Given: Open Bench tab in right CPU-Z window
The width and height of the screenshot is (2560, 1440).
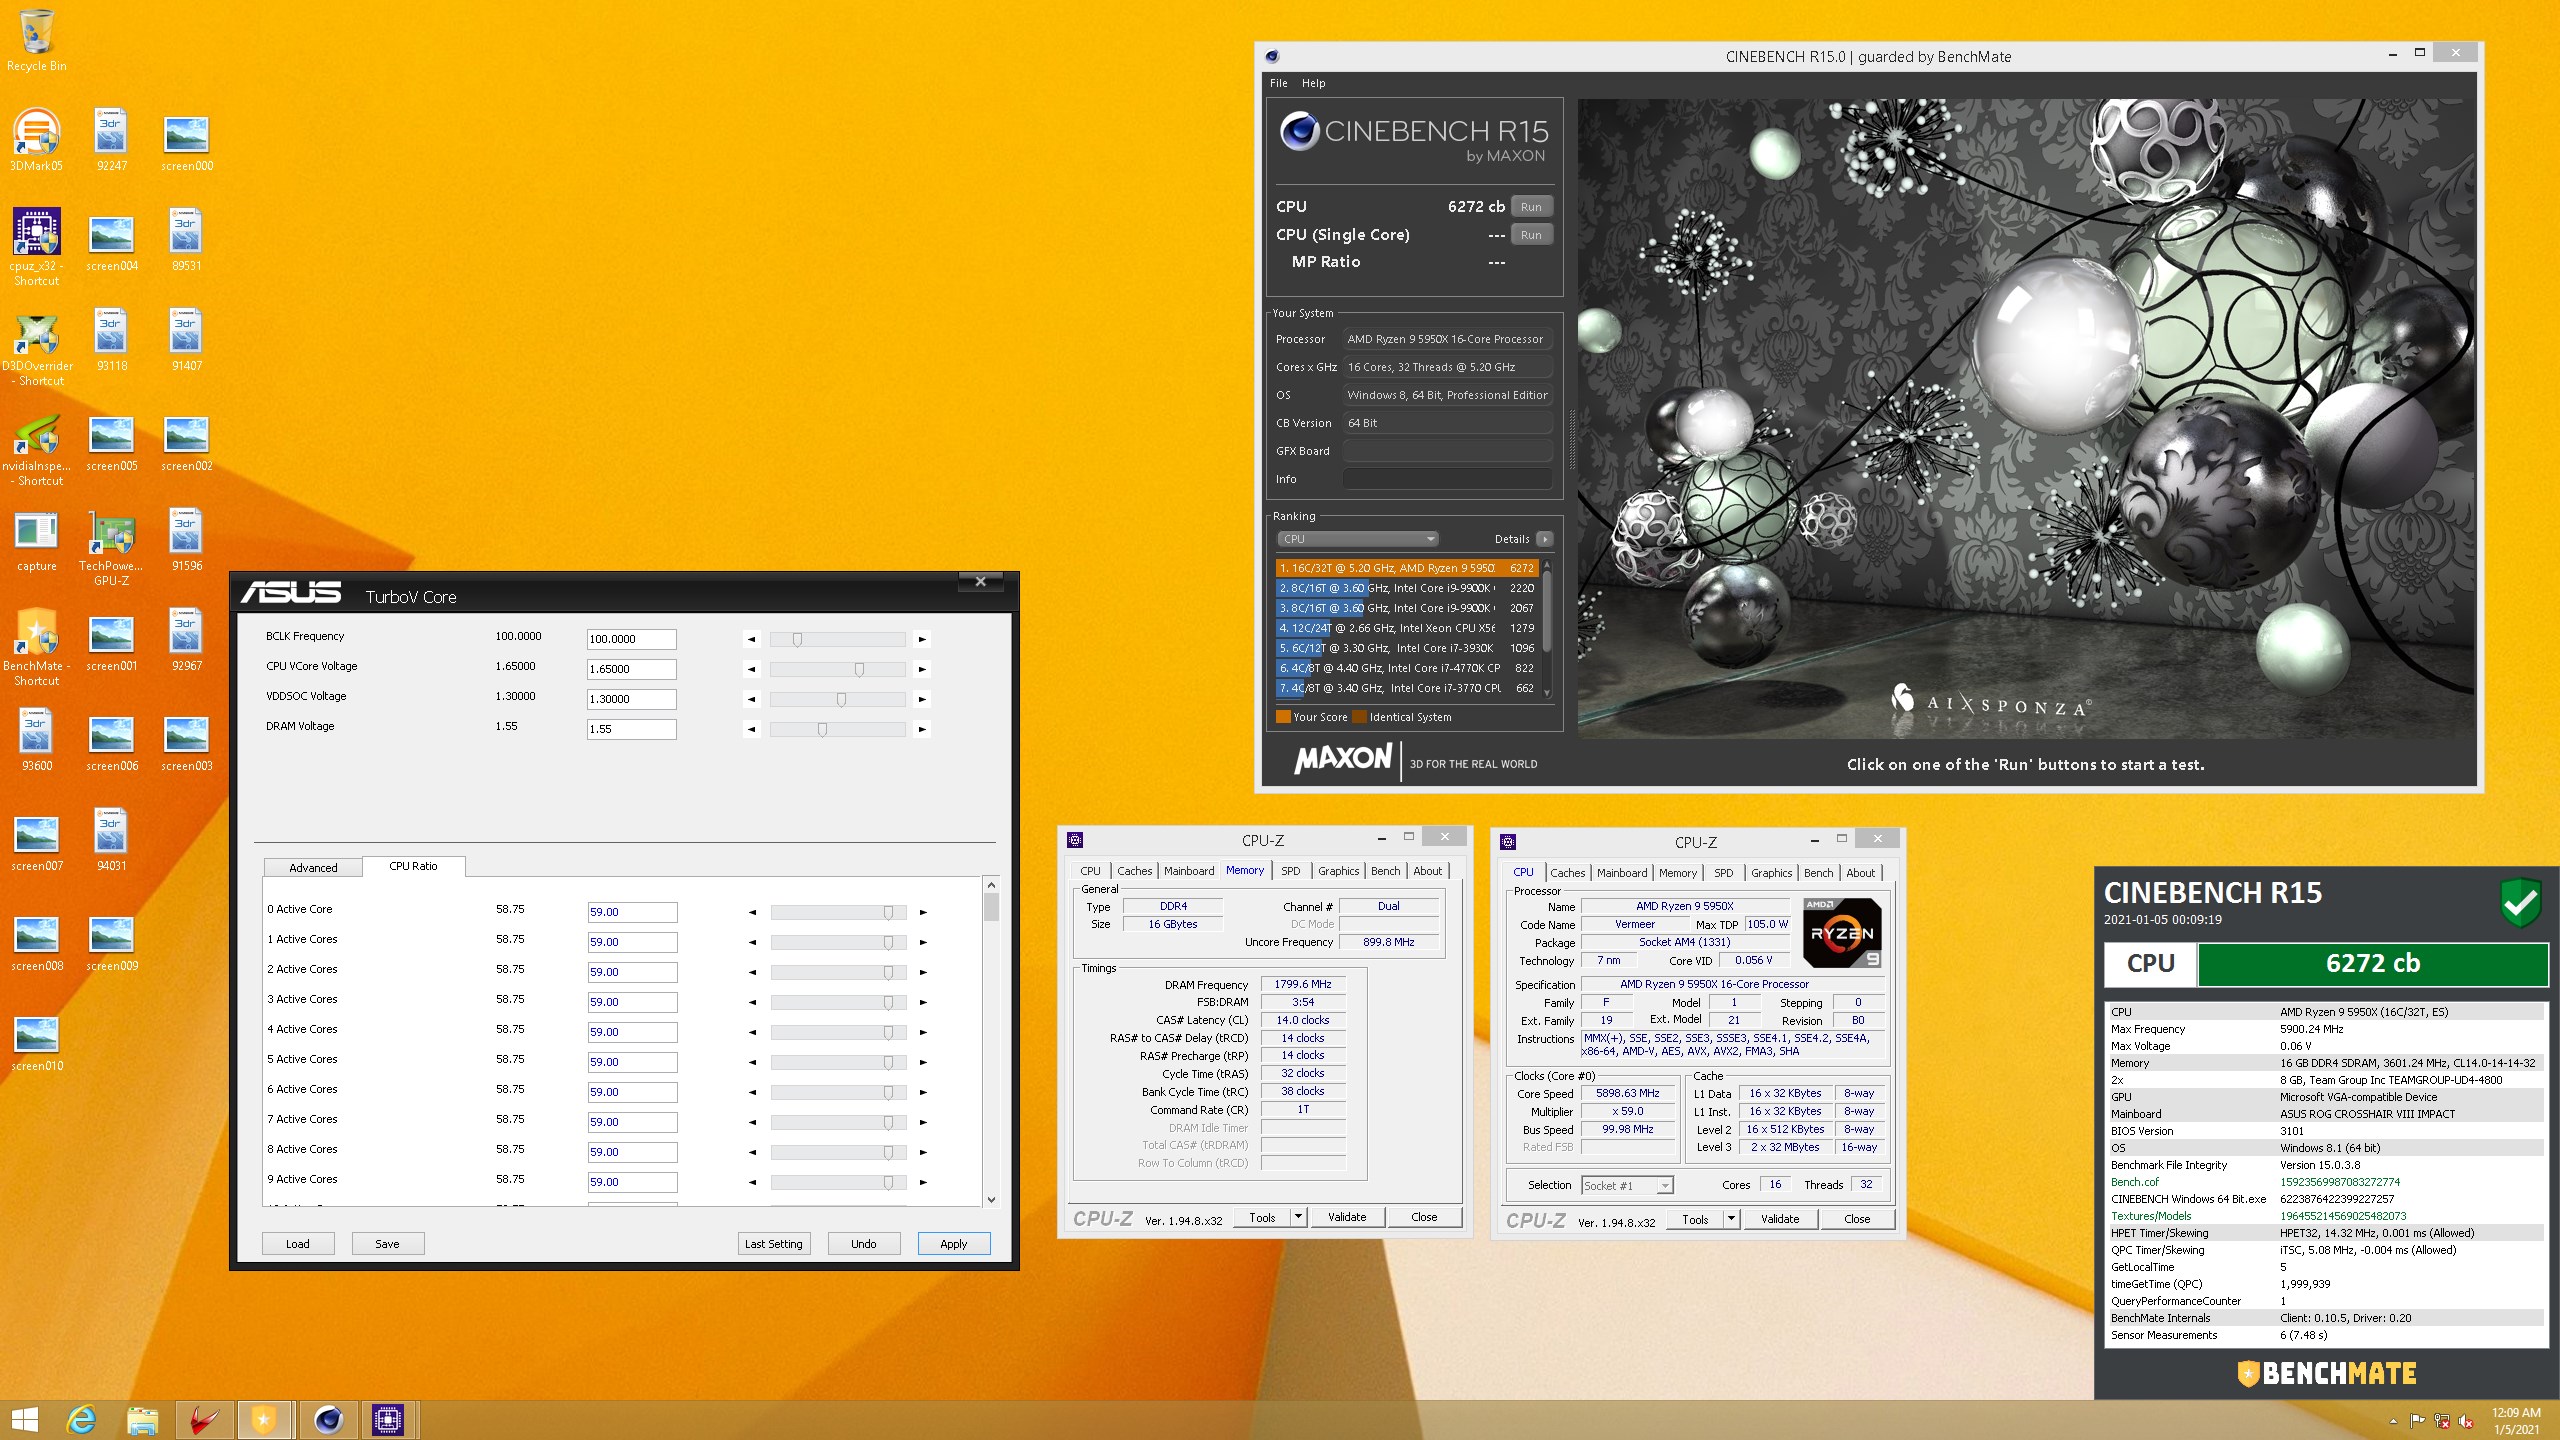Looking at the screenshot, I should coord(1818,873).
